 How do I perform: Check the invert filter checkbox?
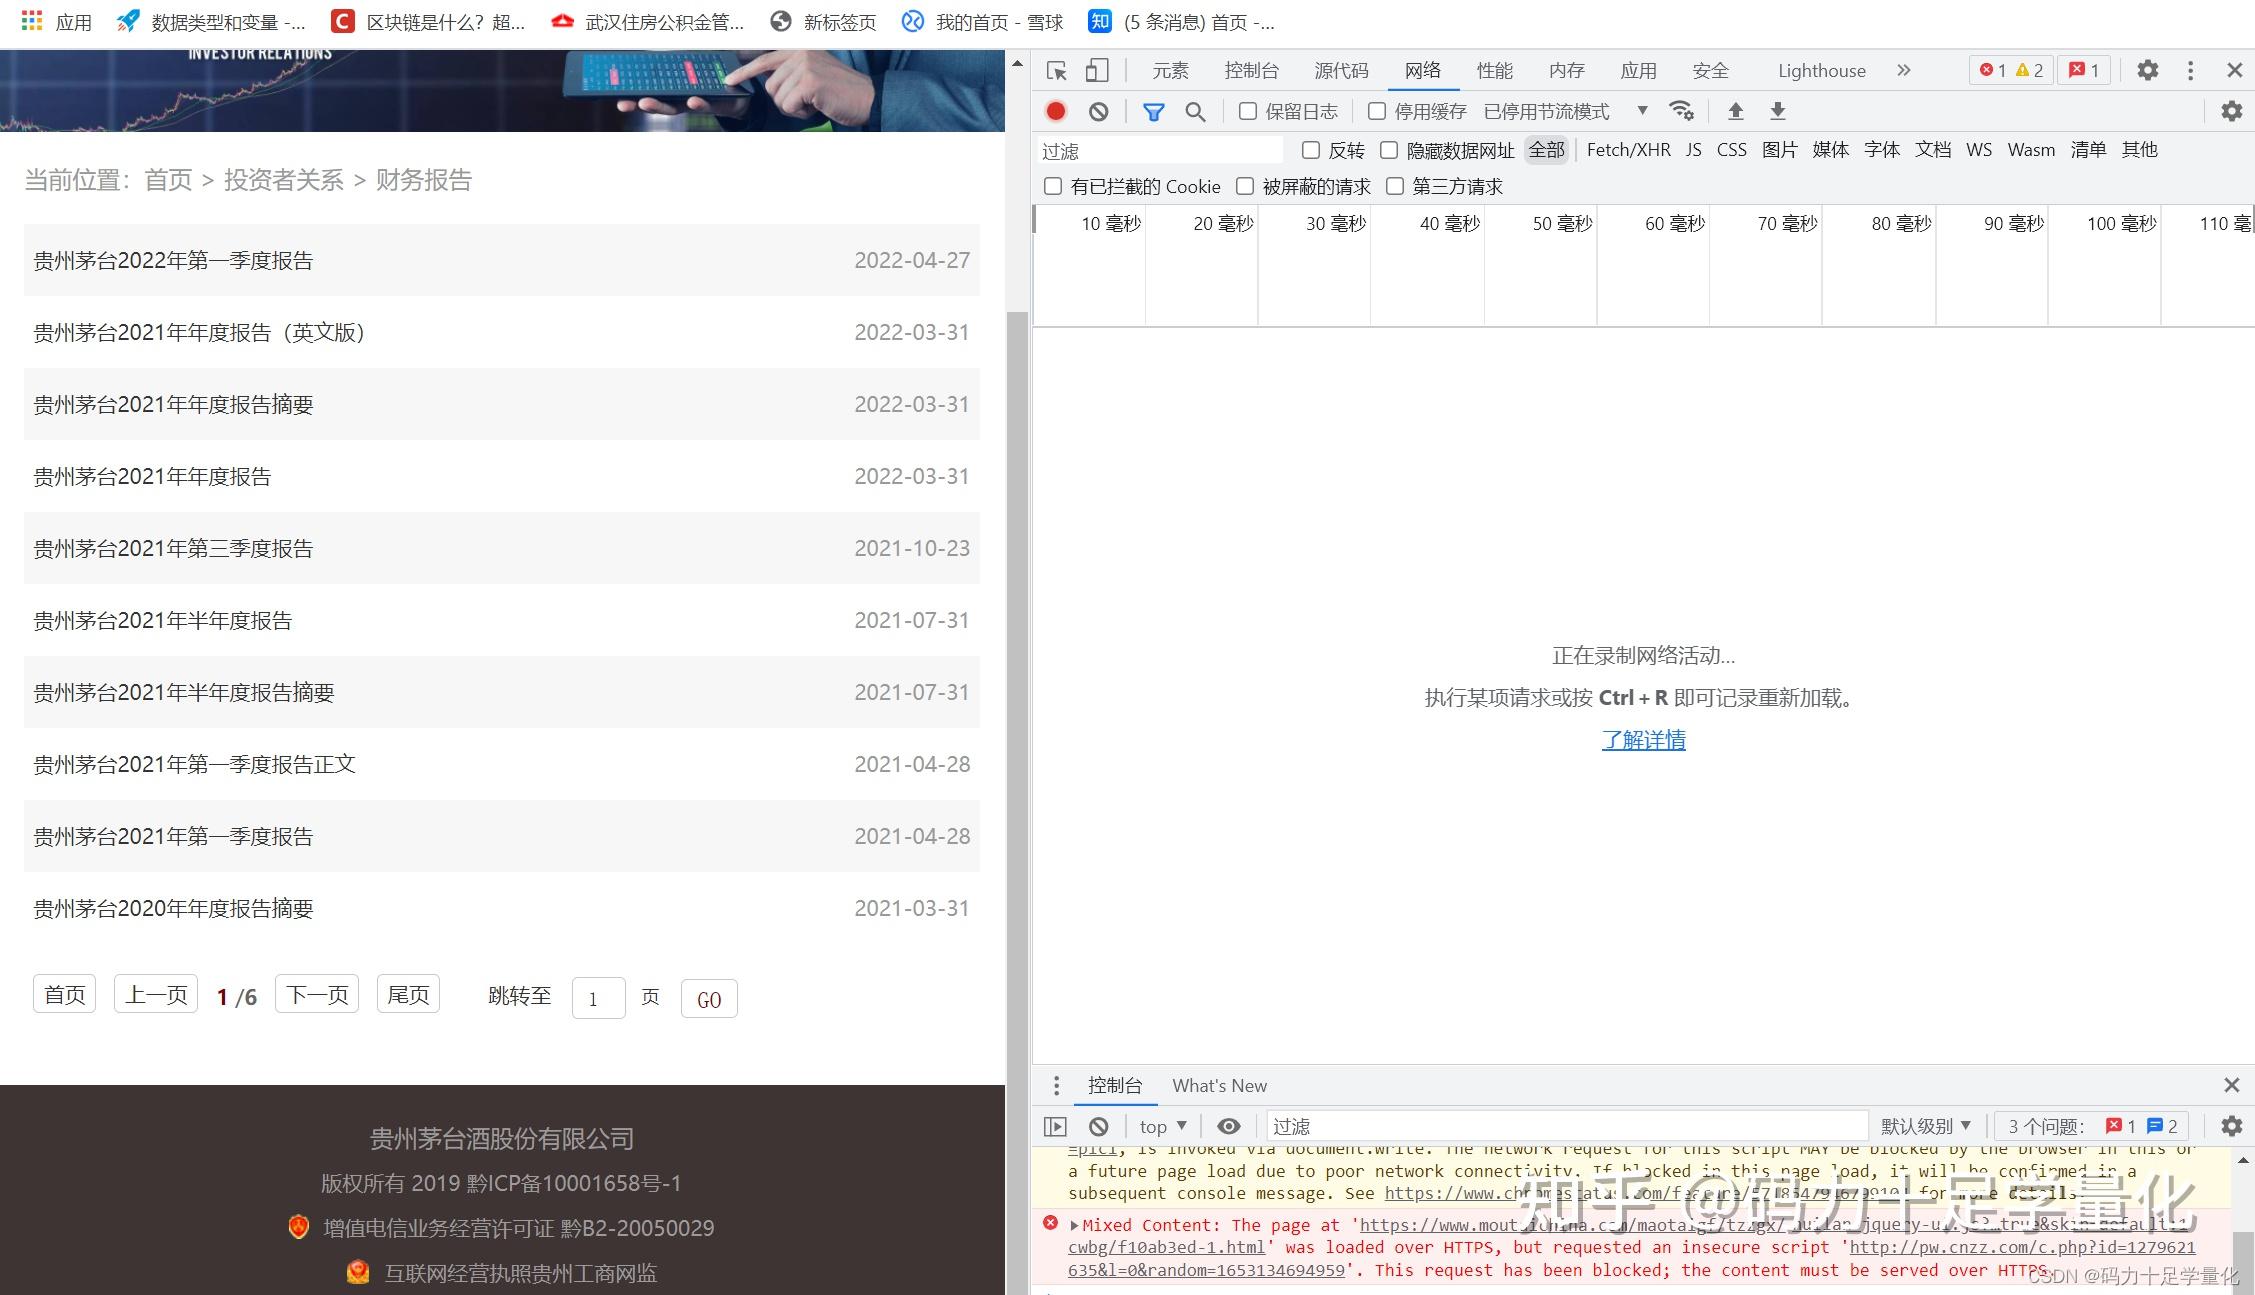tap(1310, 150)
